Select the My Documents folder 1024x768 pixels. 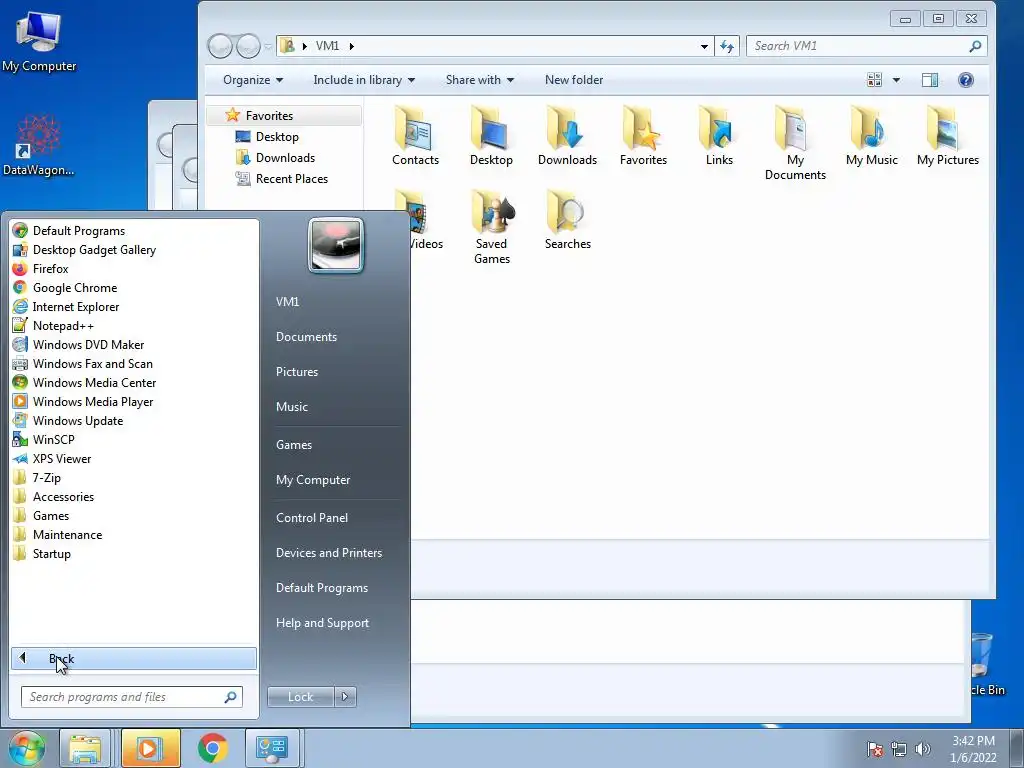(795, 143)
